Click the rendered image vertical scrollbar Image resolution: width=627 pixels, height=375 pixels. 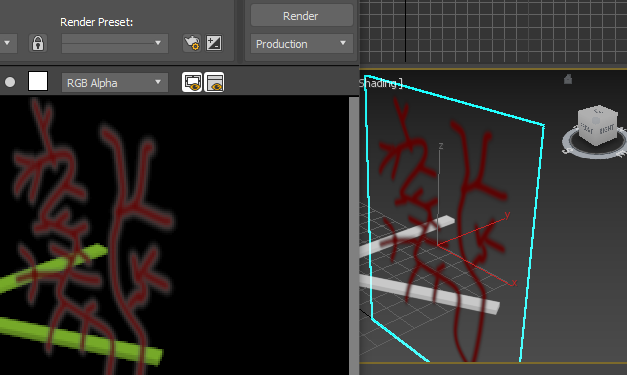[x=354, y=236]
